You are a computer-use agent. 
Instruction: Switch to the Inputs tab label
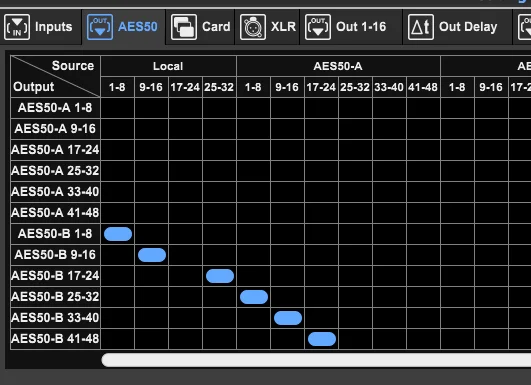[54, 27]
